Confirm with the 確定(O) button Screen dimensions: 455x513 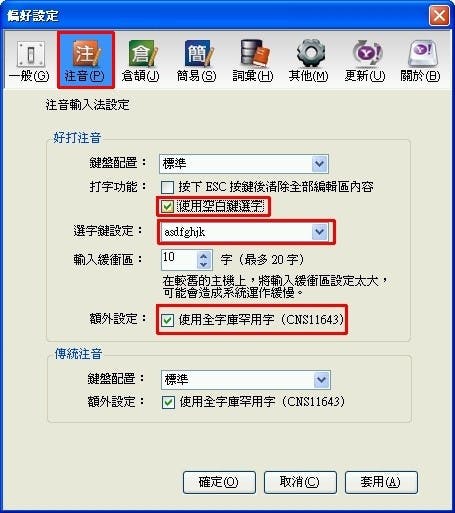tap(219, 482)
